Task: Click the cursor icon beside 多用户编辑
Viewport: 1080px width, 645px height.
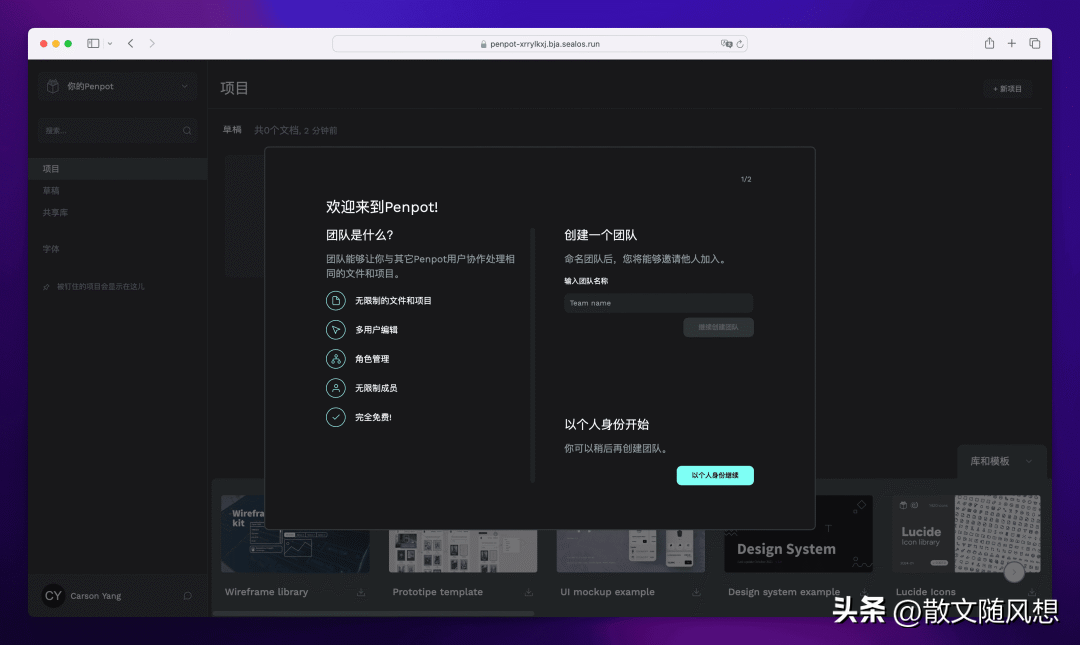Action: (335, 329)
